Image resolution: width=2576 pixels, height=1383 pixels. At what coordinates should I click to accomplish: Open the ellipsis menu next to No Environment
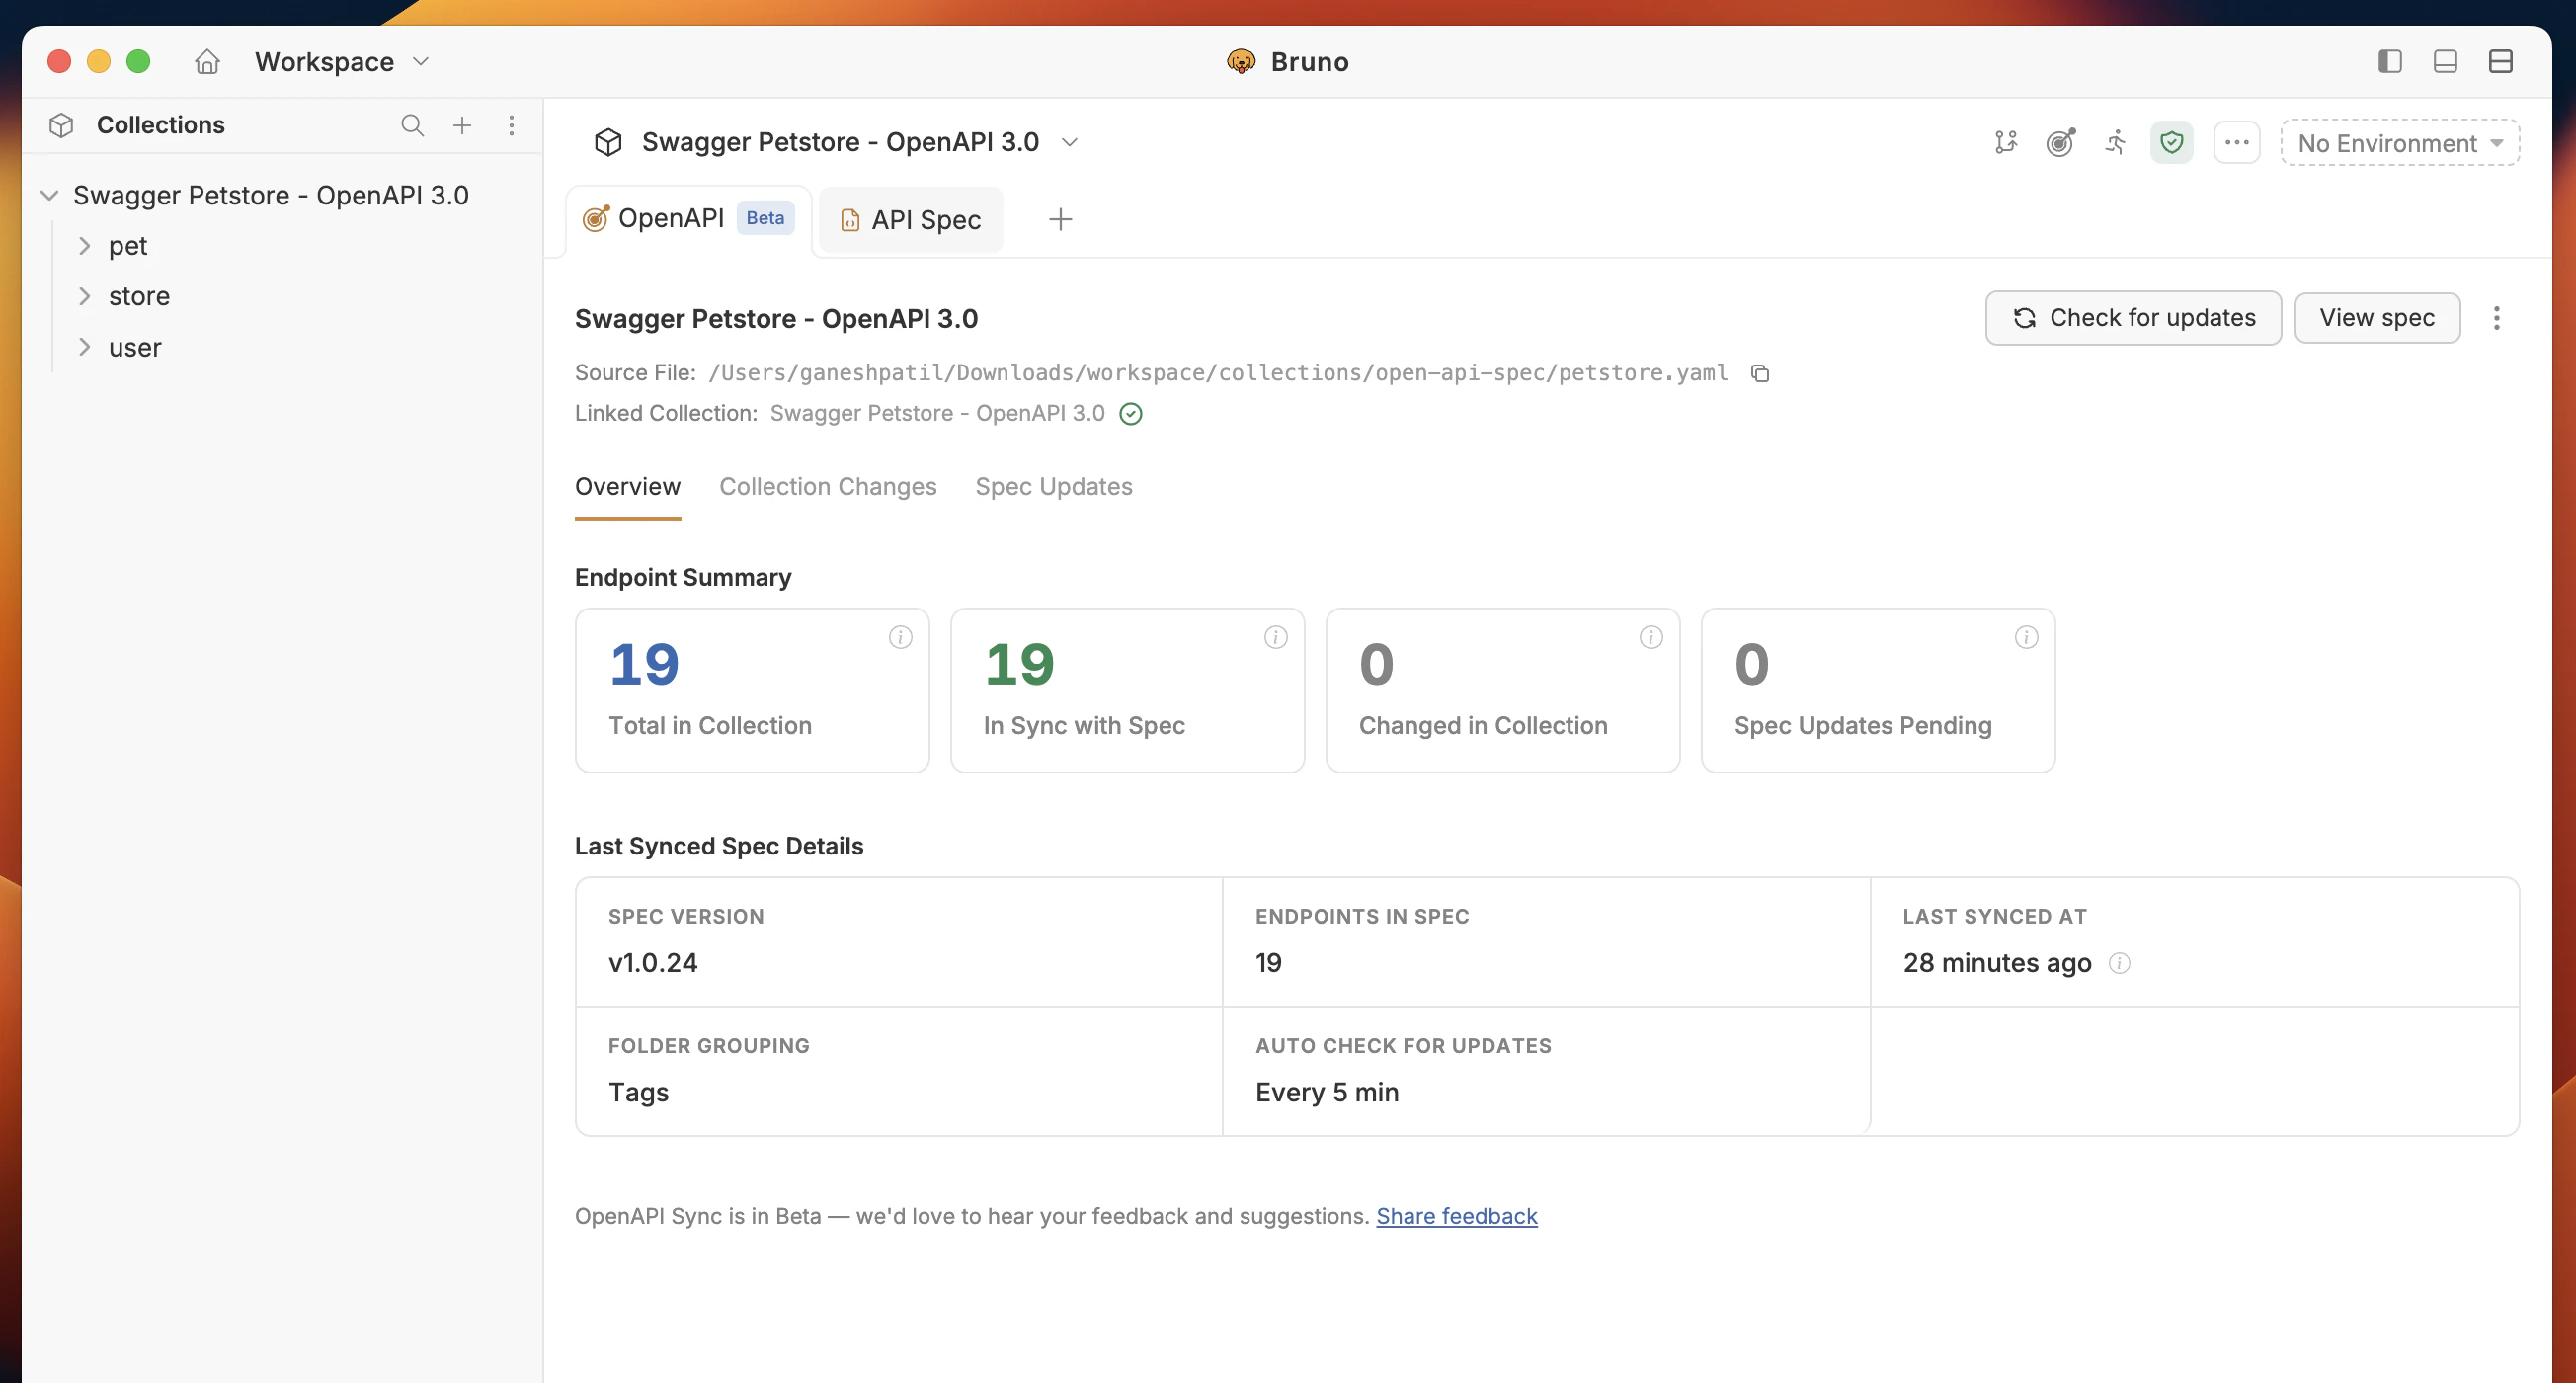click(x=2237, y=142)
